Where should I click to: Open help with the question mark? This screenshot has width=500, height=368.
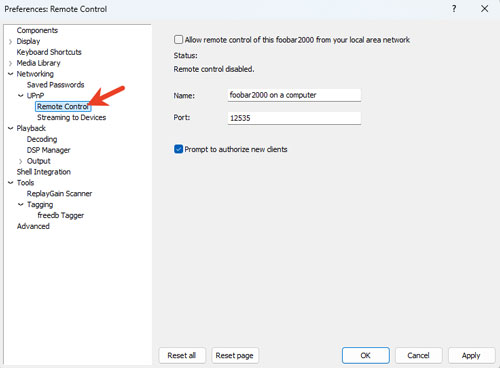pos(454,9)
